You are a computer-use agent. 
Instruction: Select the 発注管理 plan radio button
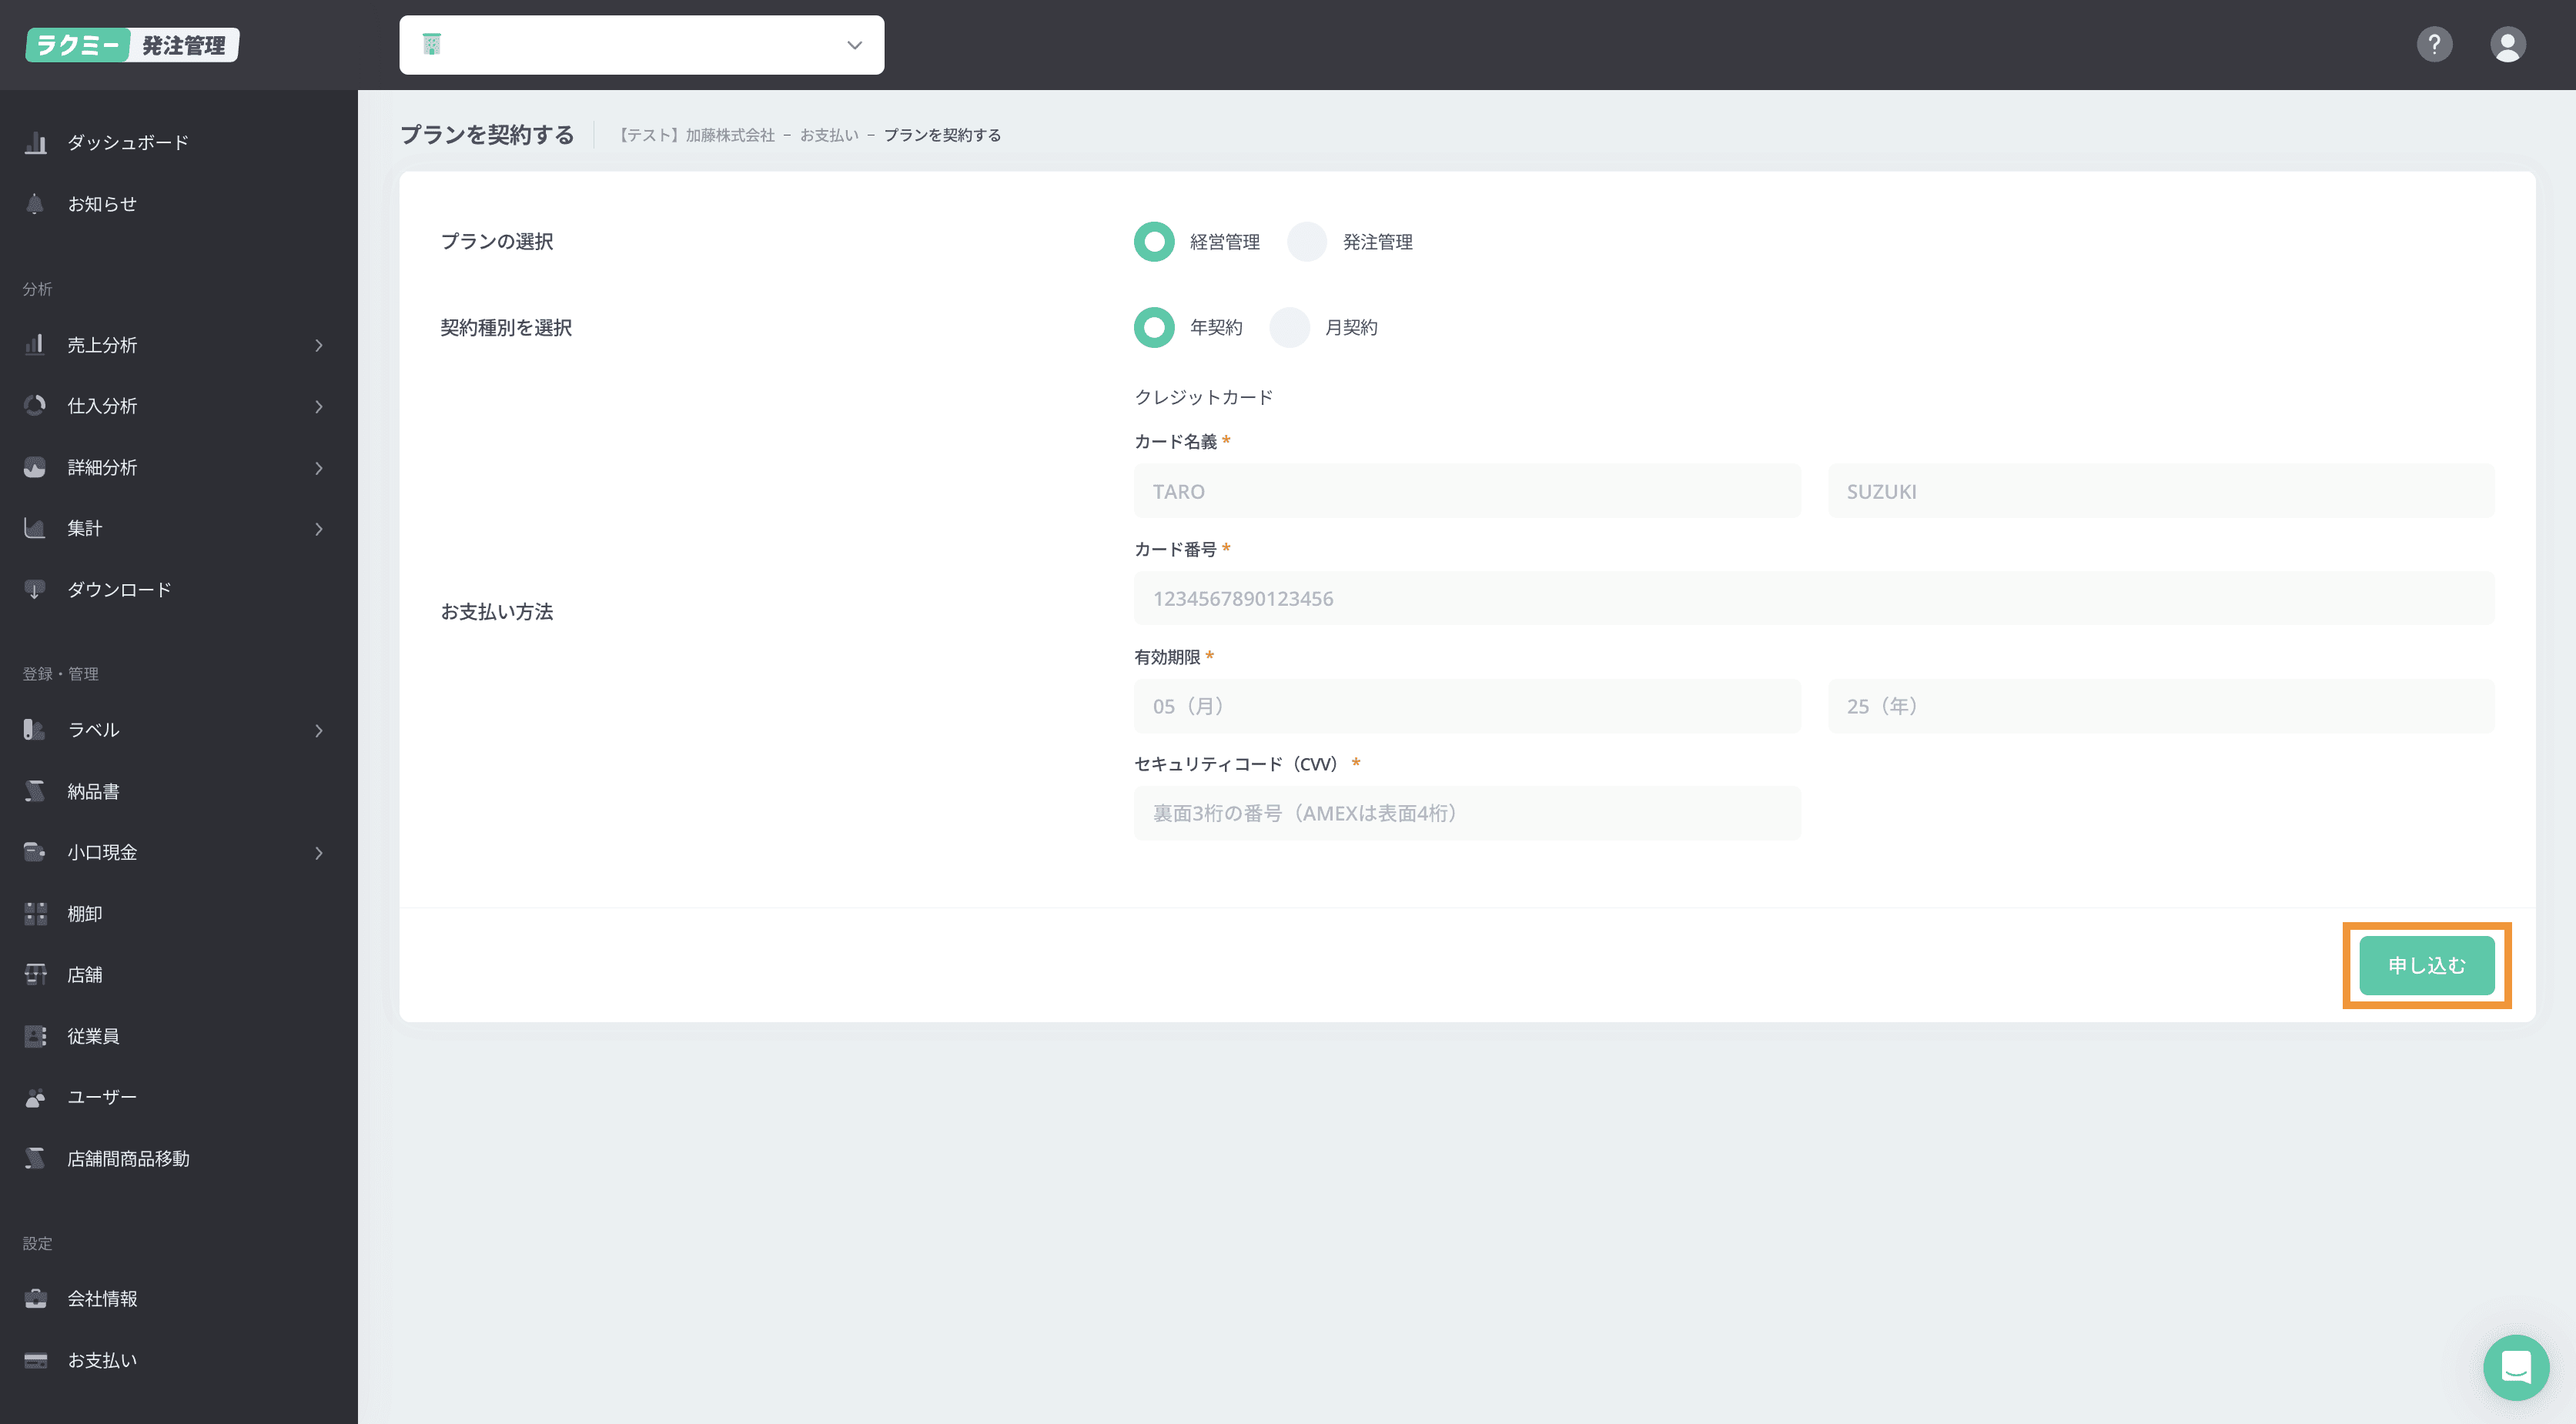(x=1306, y=242)
